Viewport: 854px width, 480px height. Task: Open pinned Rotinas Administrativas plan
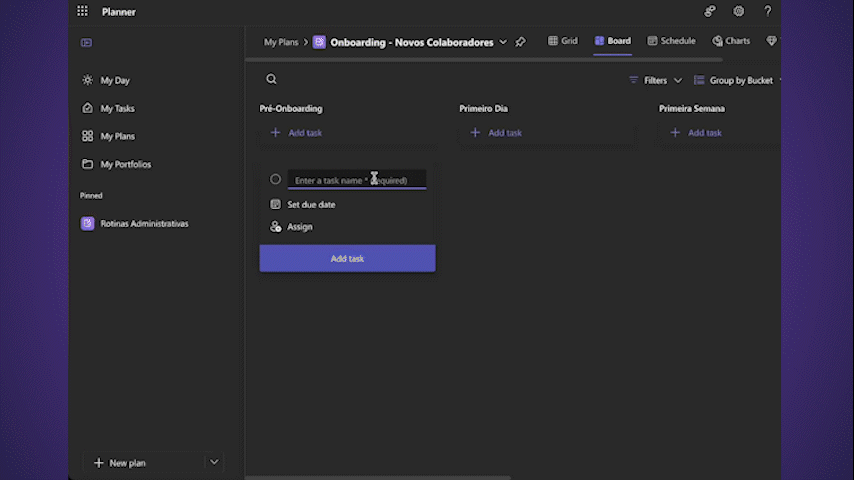pos(144,224)
